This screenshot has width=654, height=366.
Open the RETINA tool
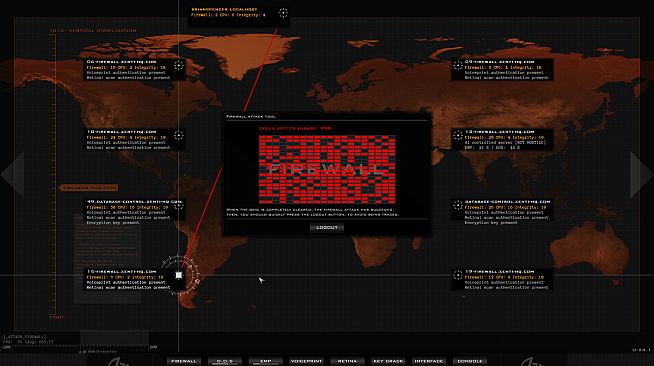347,361
